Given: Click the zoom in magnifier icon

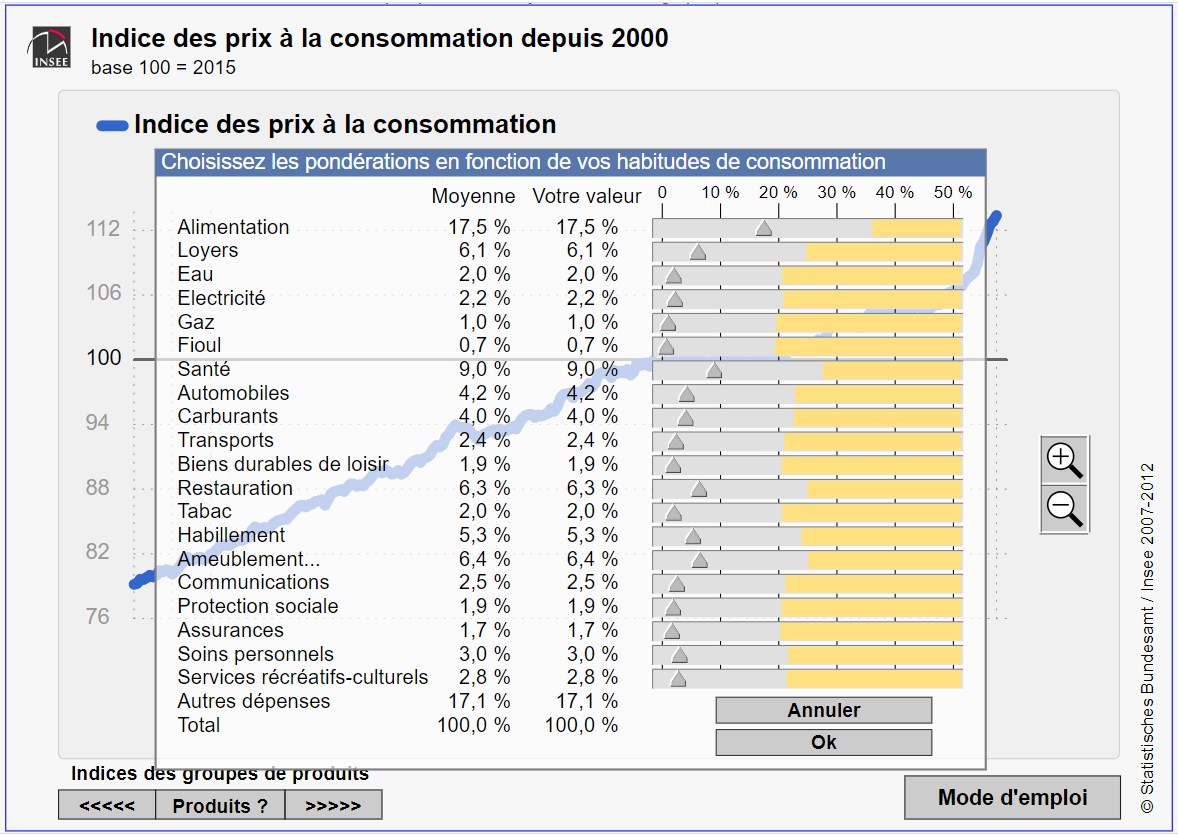Looking at the screenshot, I should (x=1064, y=460).
